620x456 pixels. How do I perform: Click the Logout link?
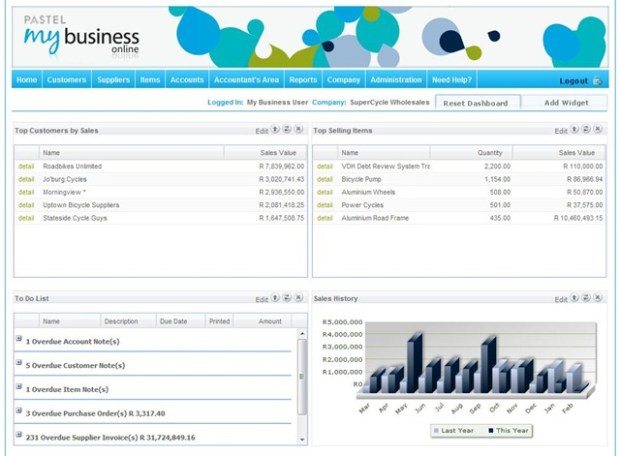(x=573, y=81)
